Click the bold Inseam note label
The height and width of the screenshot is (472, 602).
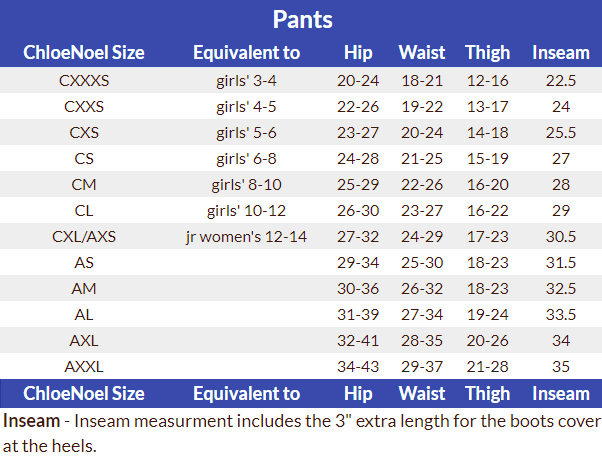tap(31, 419)
